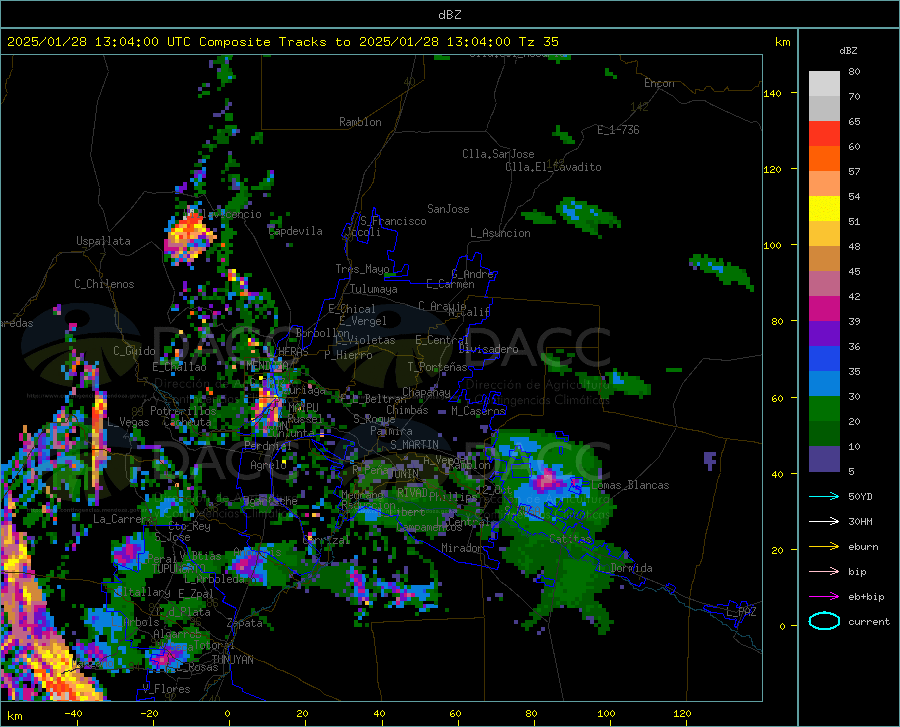The width and height of the screenshot is (900, 727).
Task: Click the L_PAZ map label
Action: point(741,612)
